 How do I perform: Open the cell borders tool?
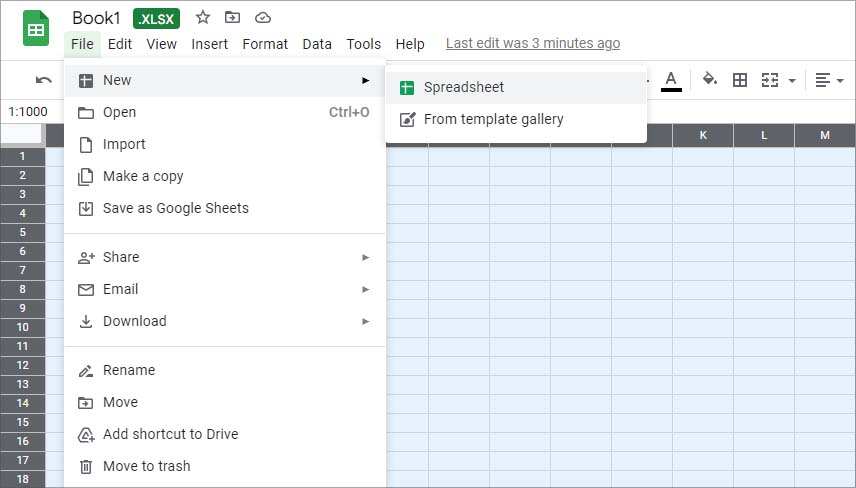pos(740,80)
